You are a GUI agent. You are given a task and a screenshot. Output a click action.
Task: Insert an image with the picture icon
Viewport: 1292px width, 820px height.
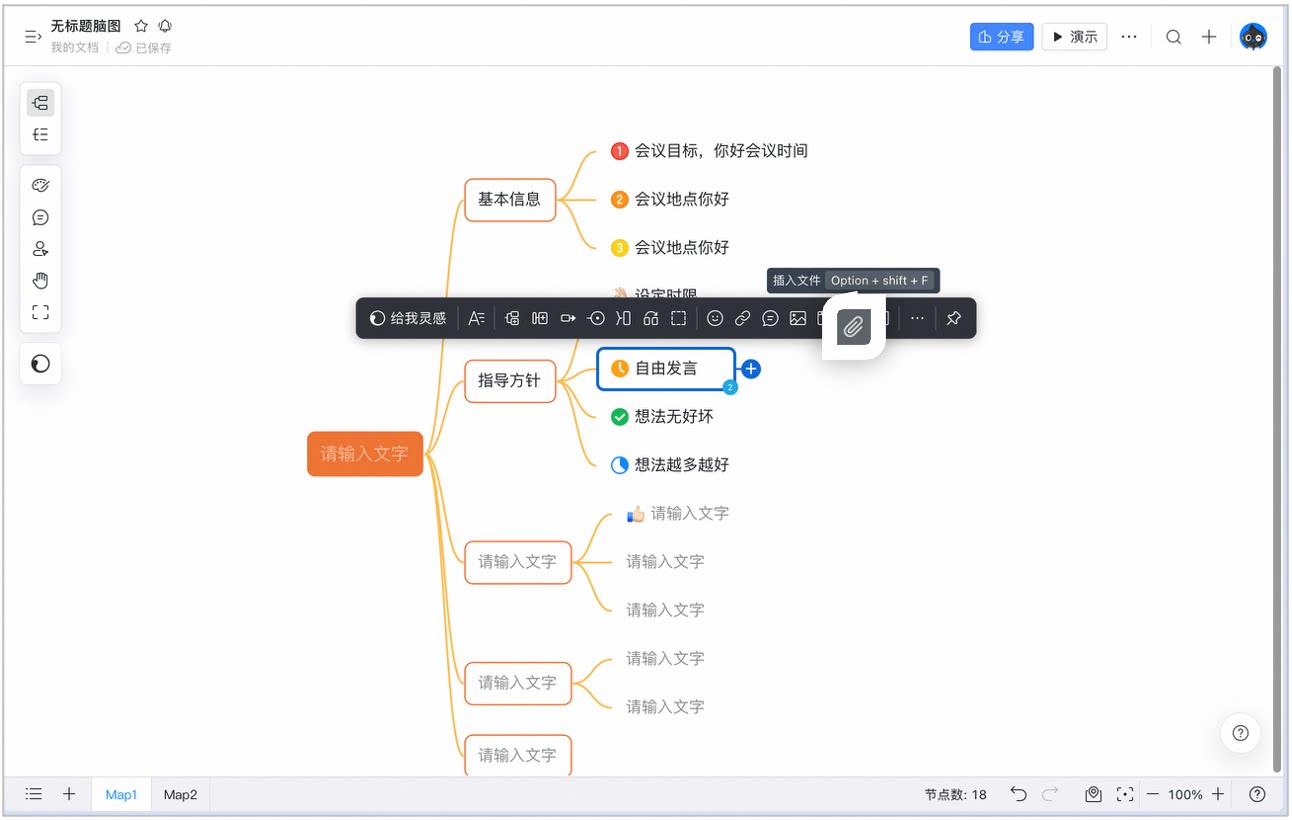798,318
